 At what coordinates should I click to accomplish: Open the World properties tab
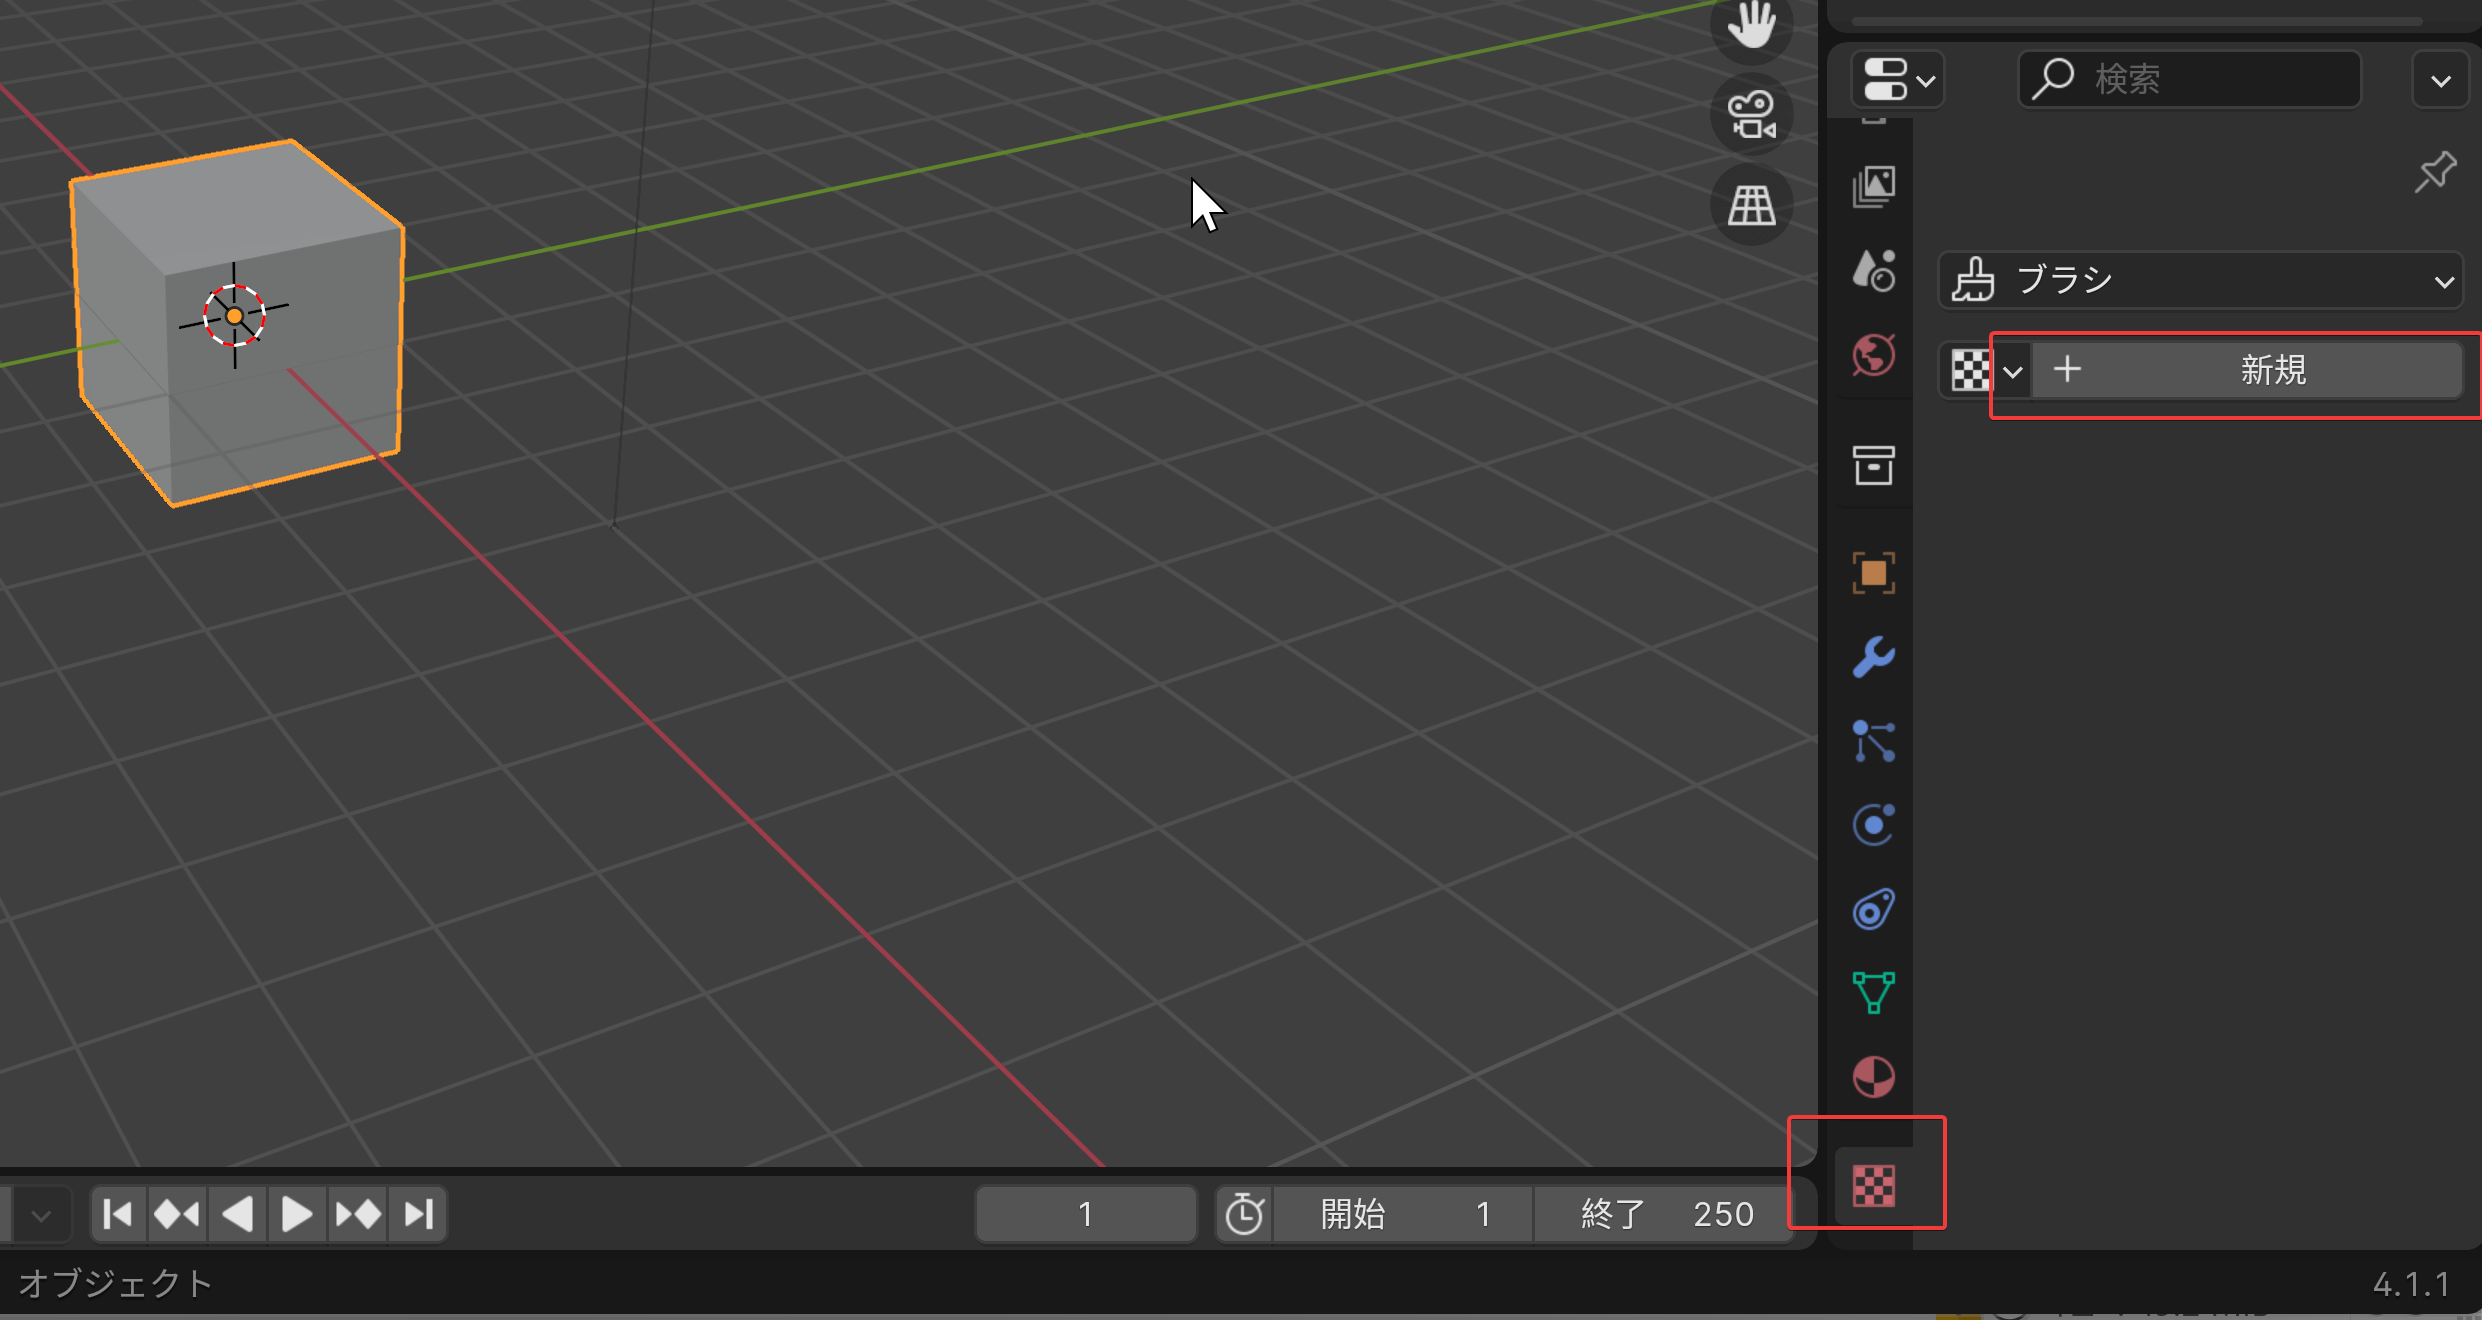coord(1873,355)
